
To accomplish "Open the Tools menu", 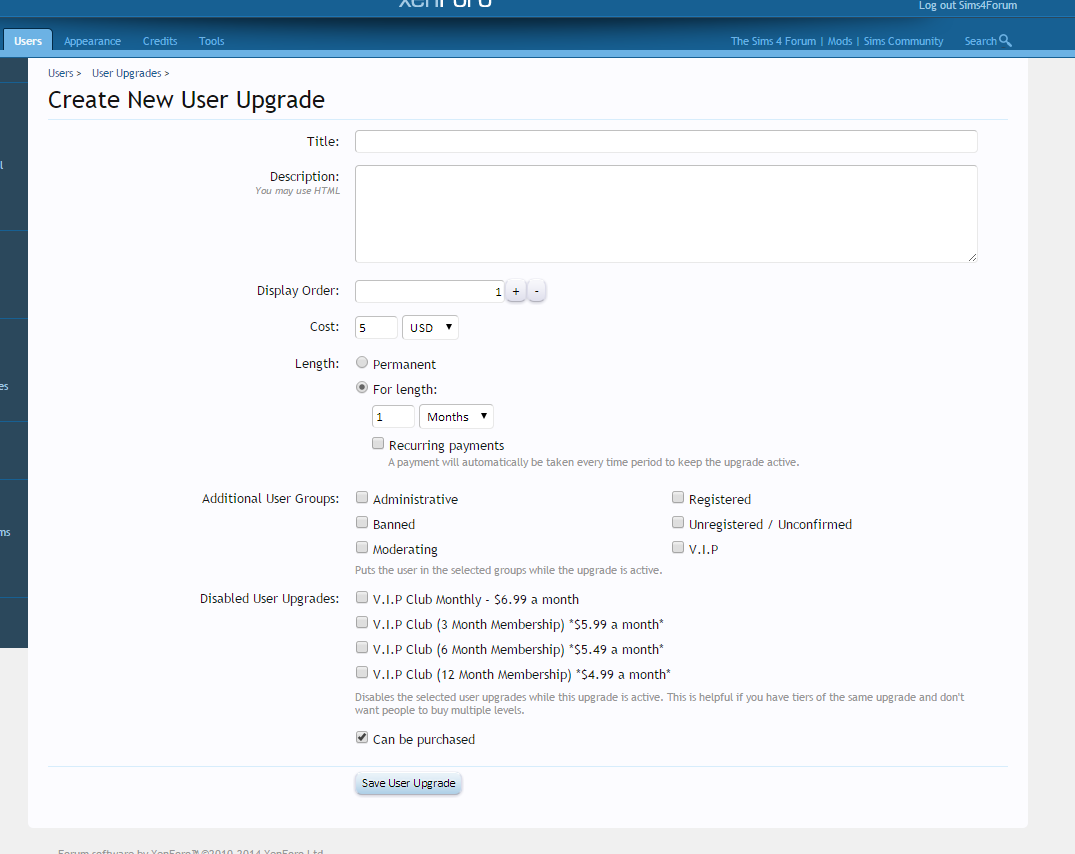I will pyautogui.click(x=211, y=41).
